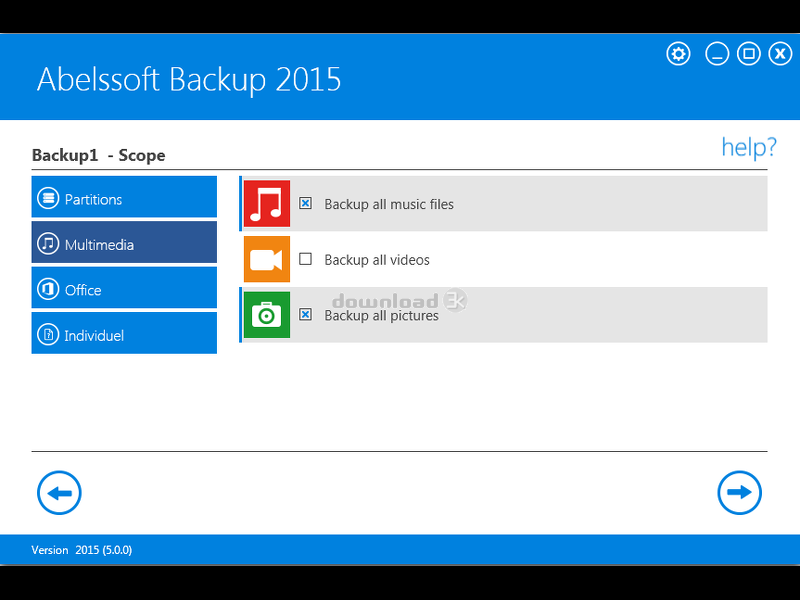Viewport: 800px width, 600px height.
Task: Close the Abelssoft Backup window
Action: coord(780,54)
